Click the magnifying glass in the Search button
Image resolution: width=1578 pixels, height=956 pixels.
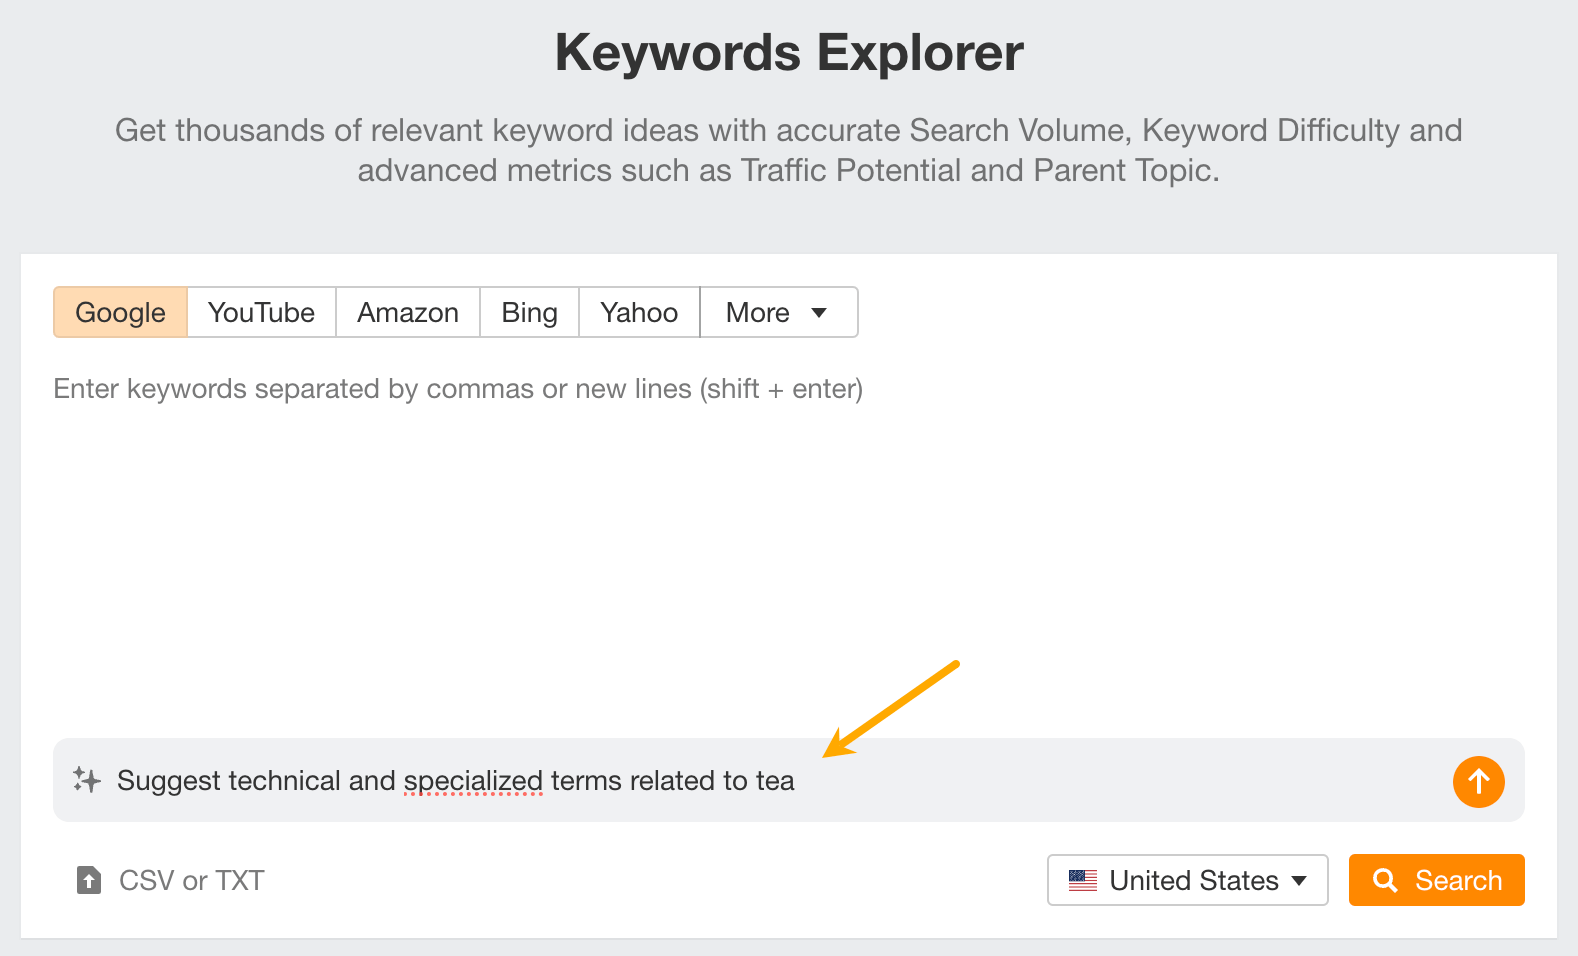tap(1387, 880)
